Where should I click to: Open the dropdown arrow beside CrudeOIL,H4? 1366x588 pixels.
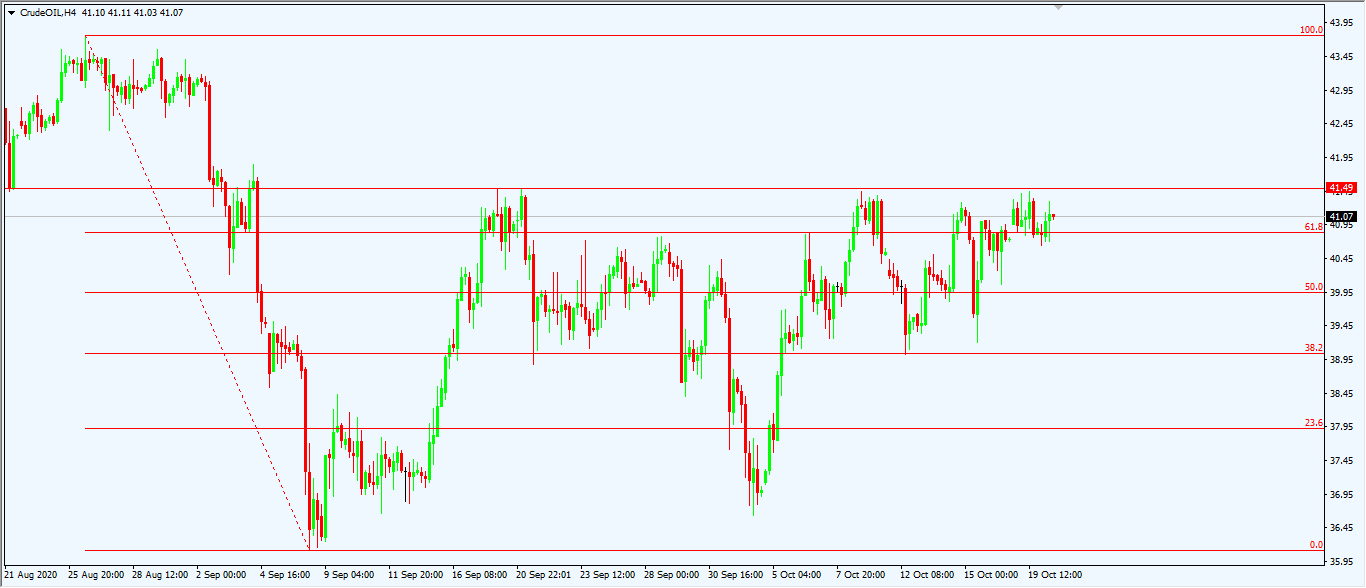11,12
